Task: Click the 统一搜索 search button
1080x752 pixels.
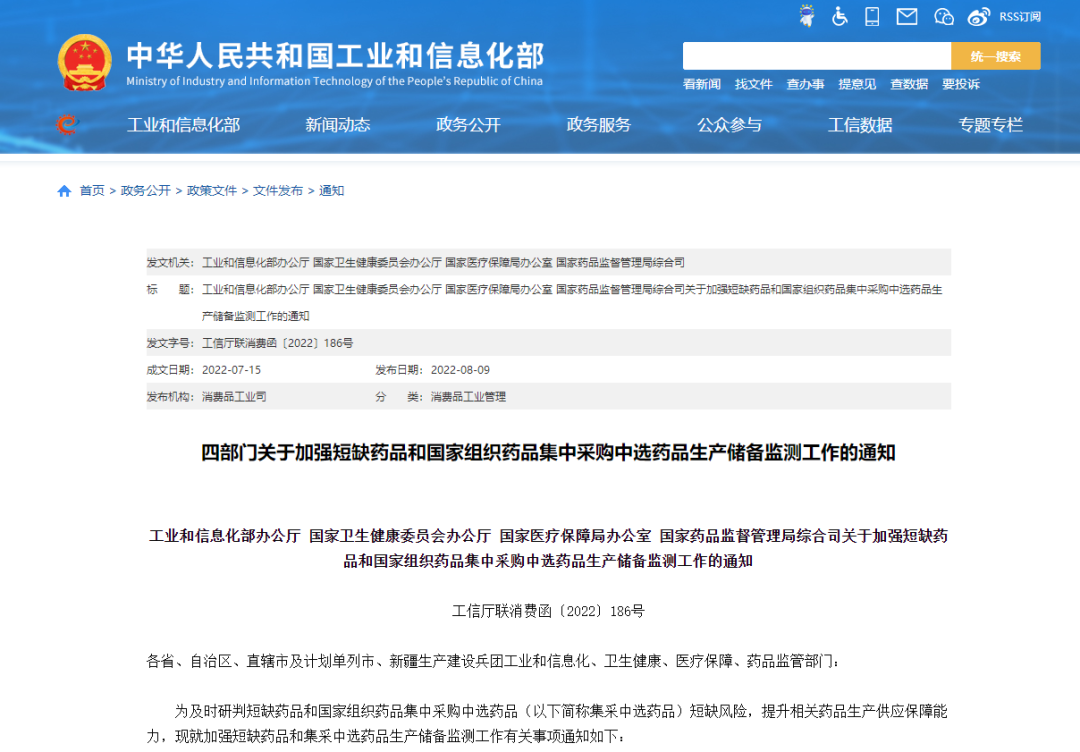Action: click(x=995, y=56)
